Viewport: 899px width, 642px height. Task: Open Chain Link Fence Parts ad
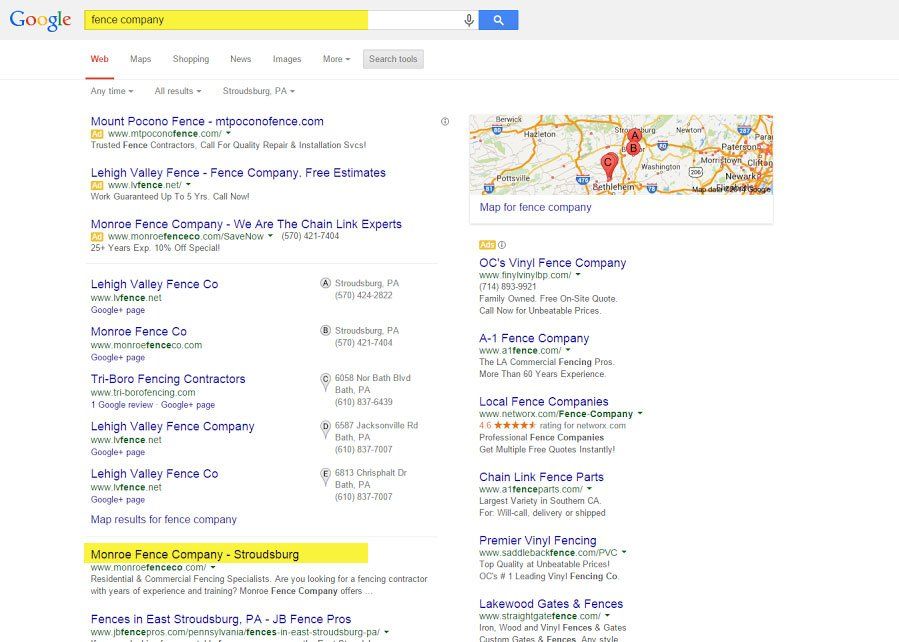pos(541,477)
